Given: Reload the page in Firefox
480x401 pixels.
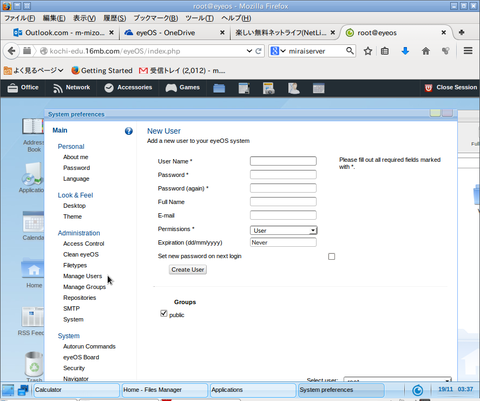Looking at the screenshot, I should coord(258,51).
